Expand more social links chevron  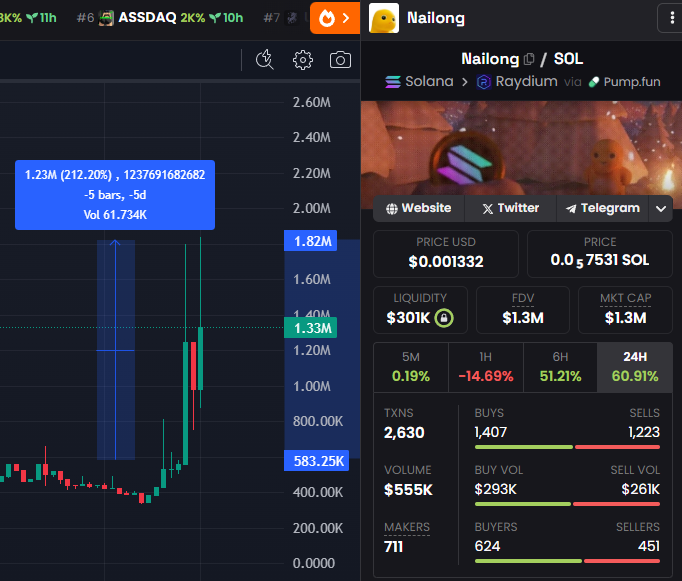661,209
